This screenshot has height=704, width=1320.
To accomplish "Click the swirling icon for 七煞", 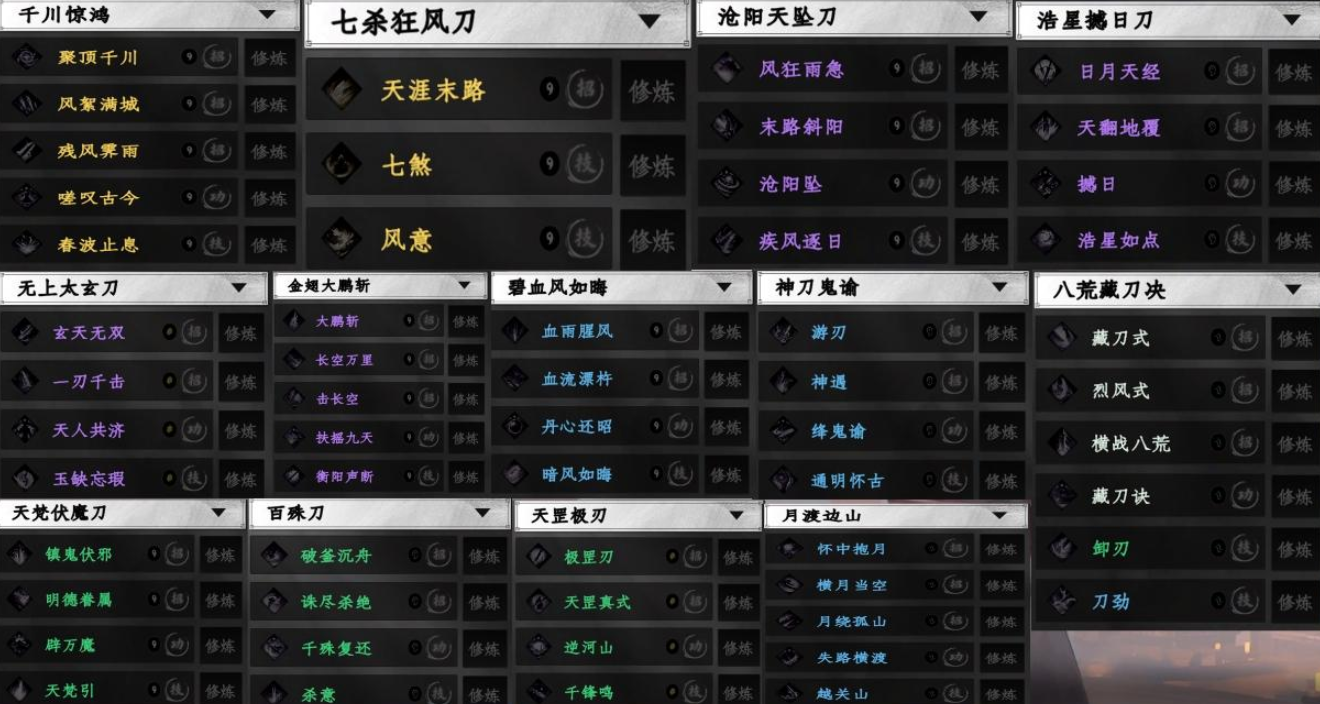I will point(341,164).
